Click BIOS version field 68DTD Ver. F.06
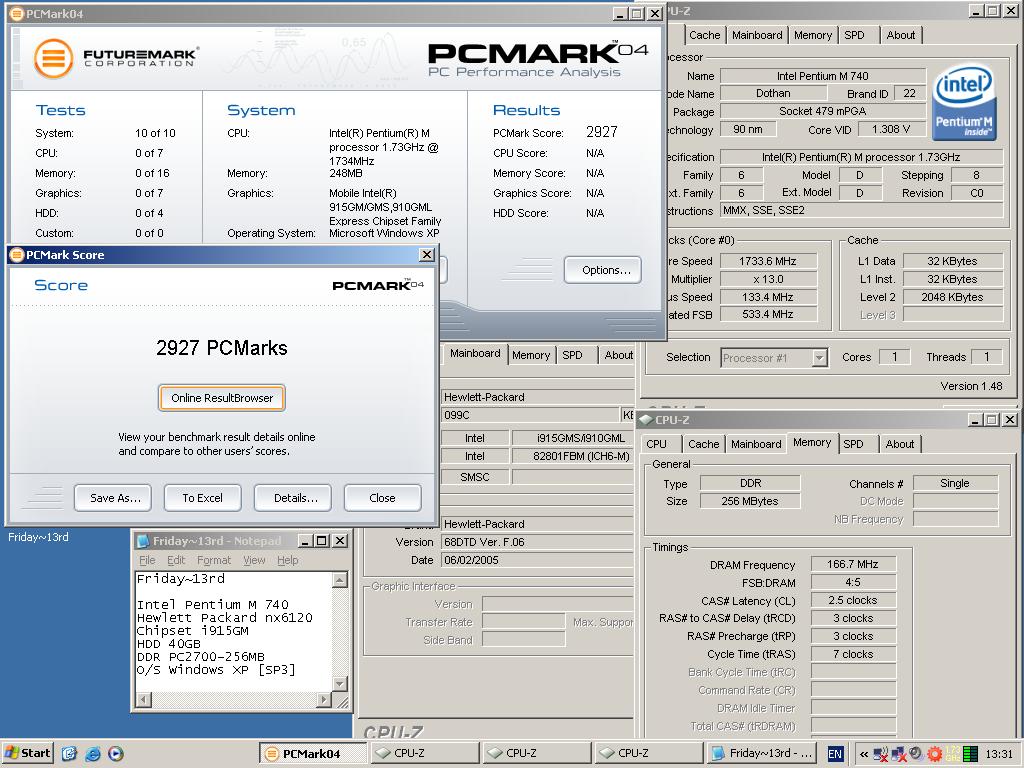The image size is (1024, 768). (x=537, y=542)
